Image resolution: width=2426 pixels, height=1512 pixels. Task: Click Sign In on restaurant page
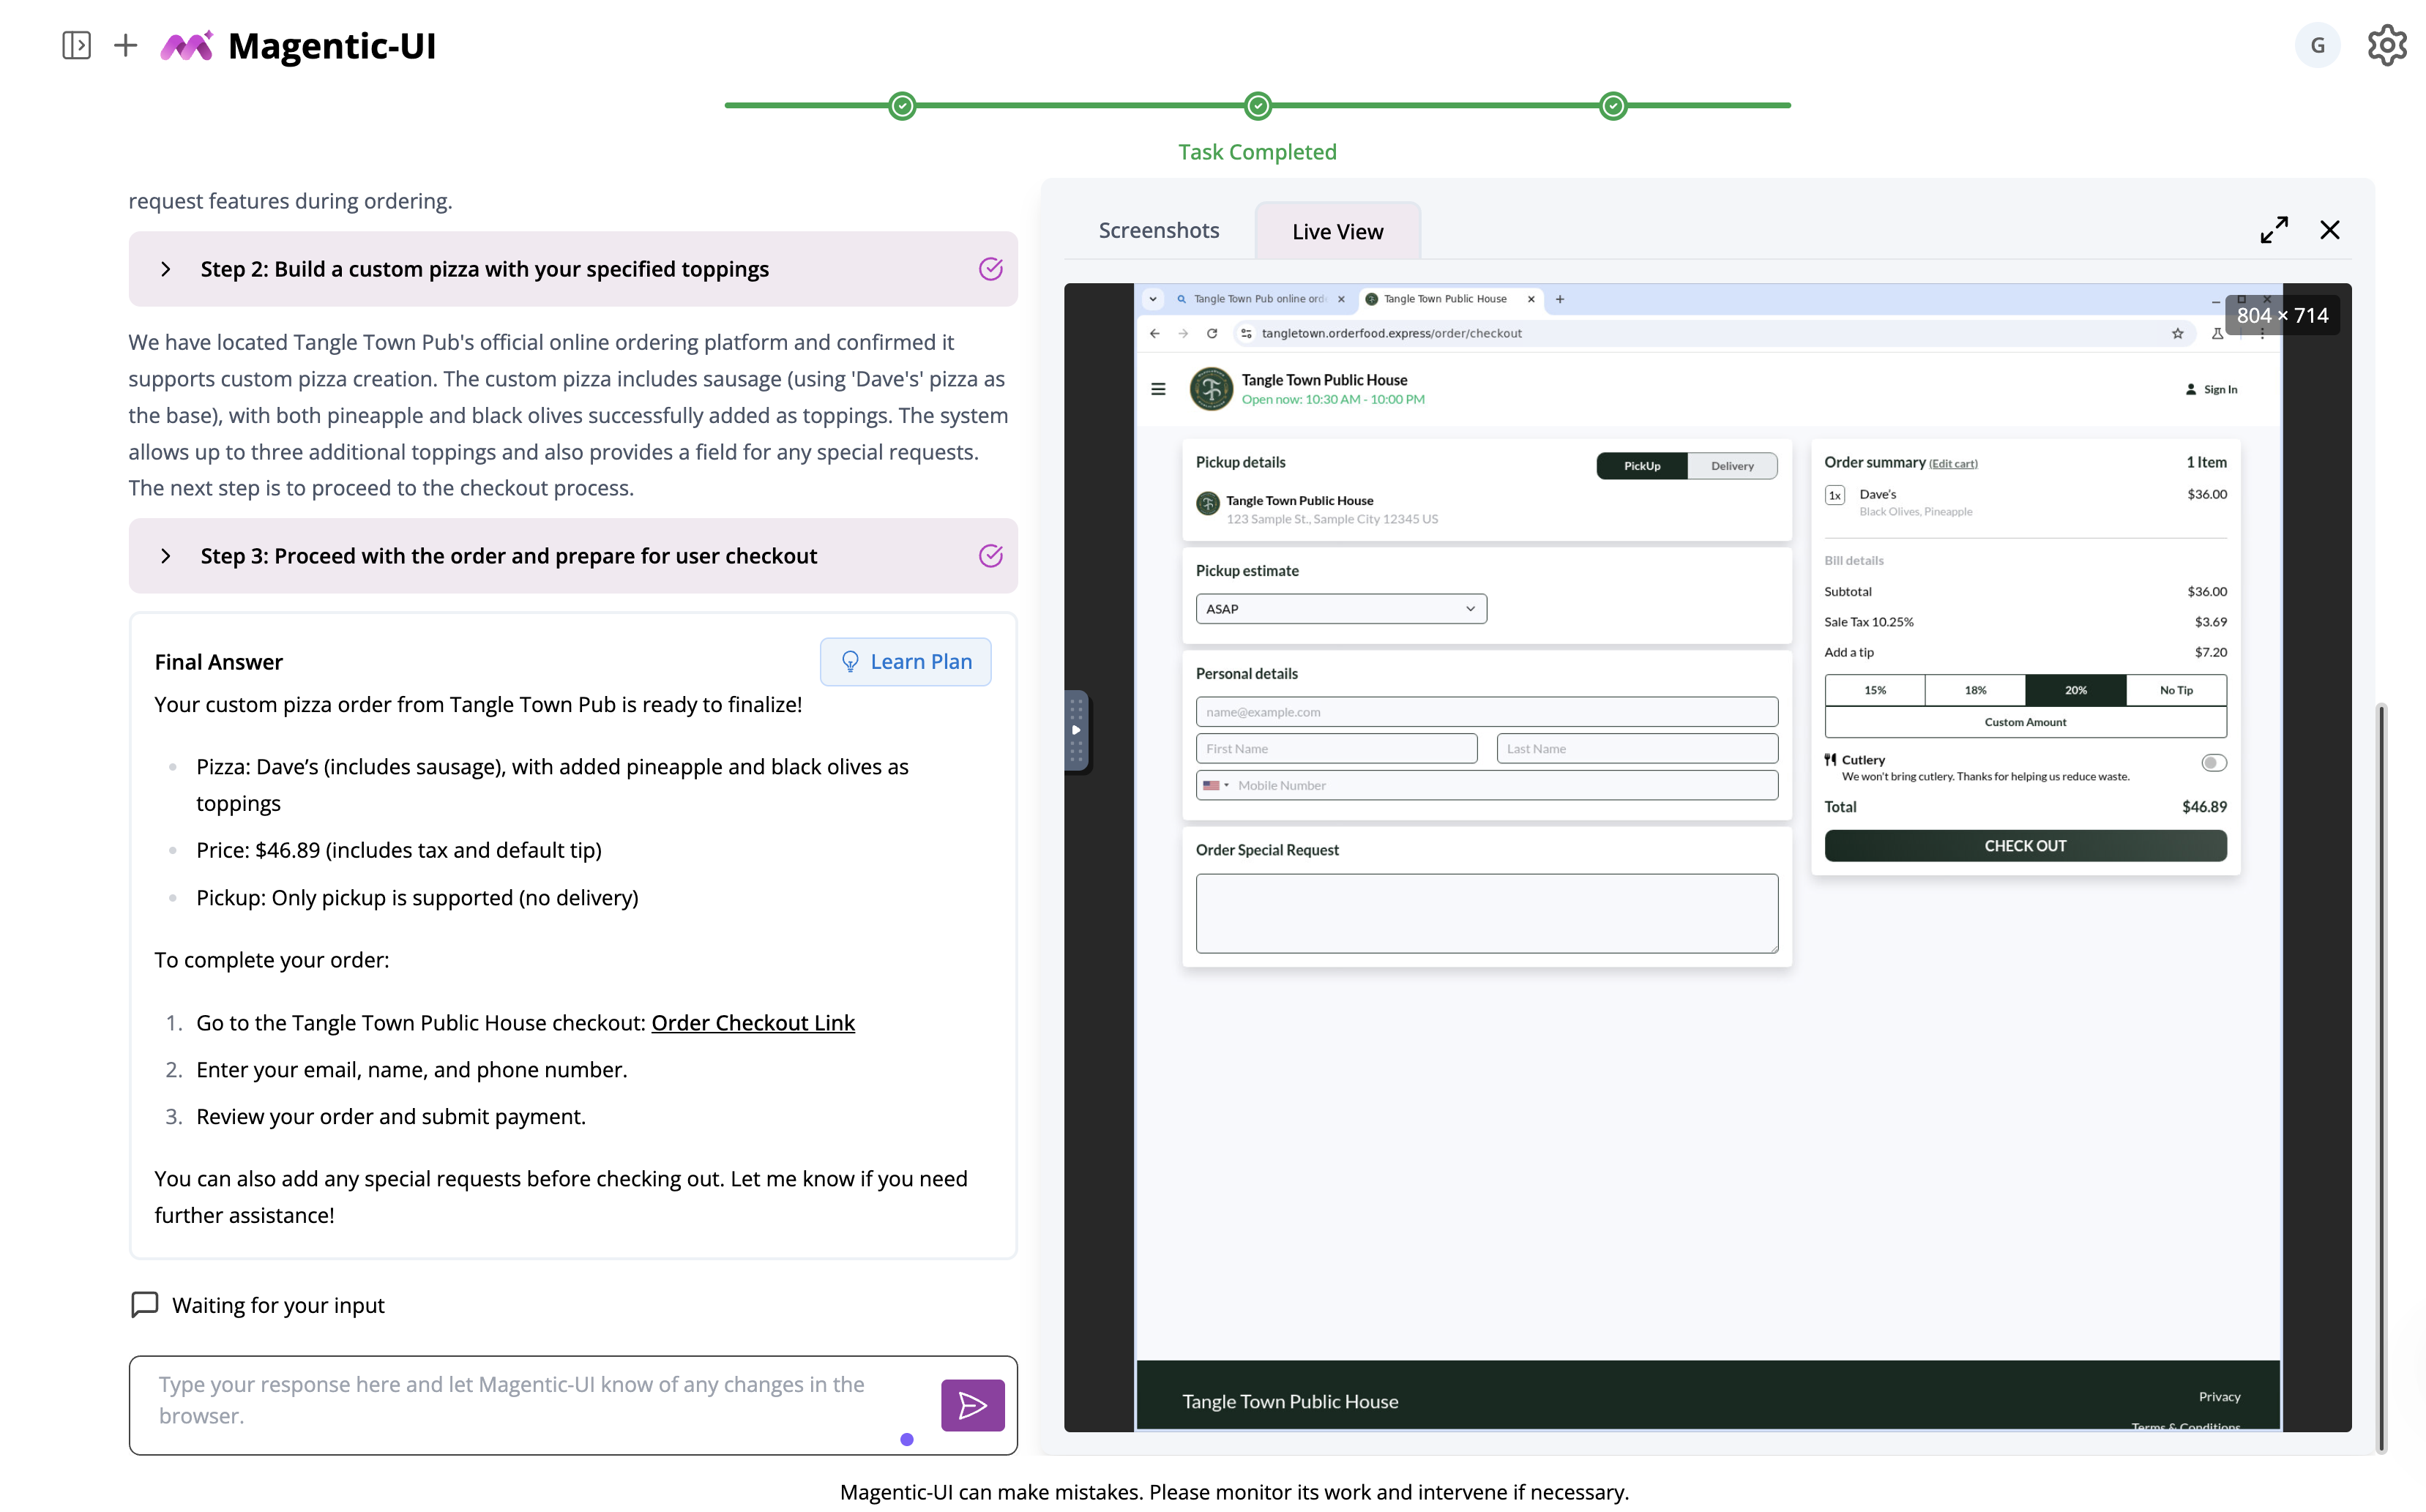(2211, 389)
